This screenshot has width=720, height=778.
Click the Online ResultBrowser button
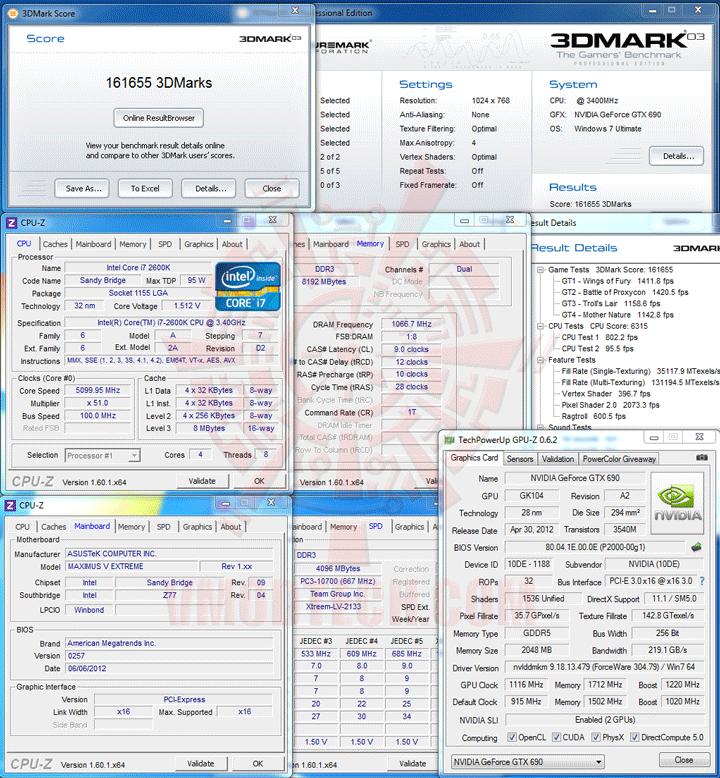(159, 118)
